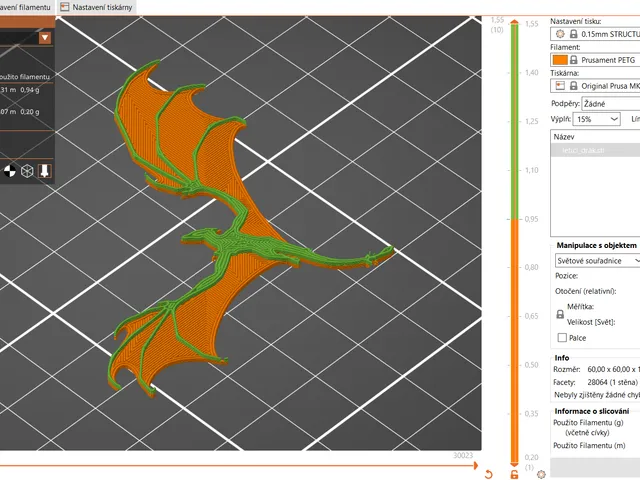Click the layer slider unlock padlock icon
Screen dimensions: 640x480
(x=514, y=474)
